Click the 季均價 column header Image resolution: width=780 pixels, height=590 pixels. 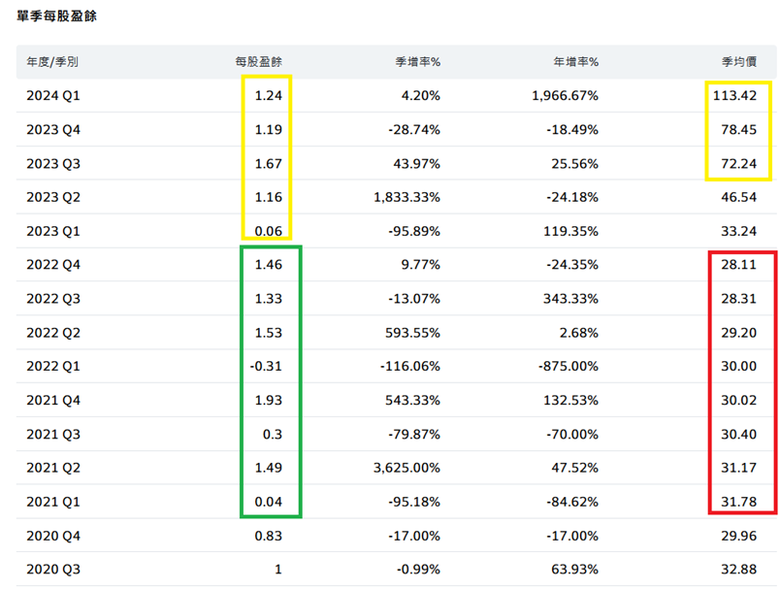point(739,62)
